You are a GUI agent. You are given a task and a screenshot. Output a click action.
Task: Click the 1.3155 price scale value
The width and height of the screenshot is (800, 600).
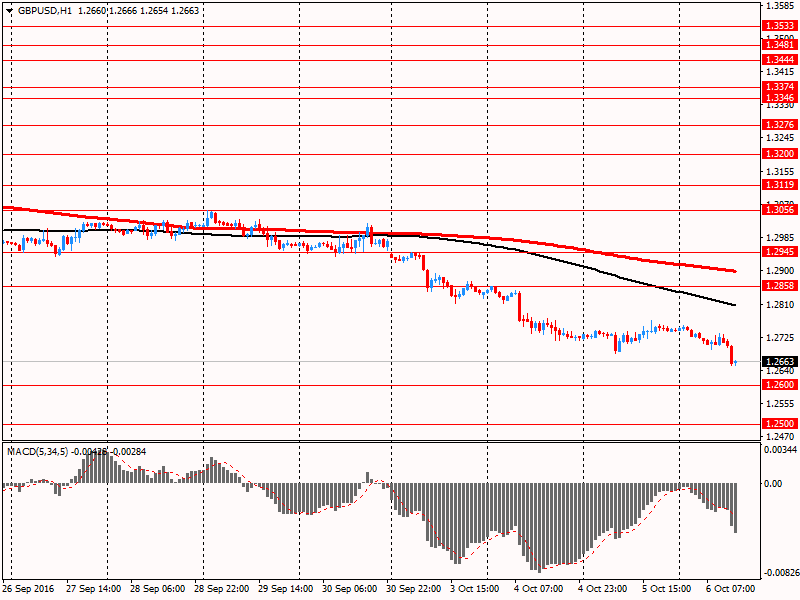click(x=781, y=171)
